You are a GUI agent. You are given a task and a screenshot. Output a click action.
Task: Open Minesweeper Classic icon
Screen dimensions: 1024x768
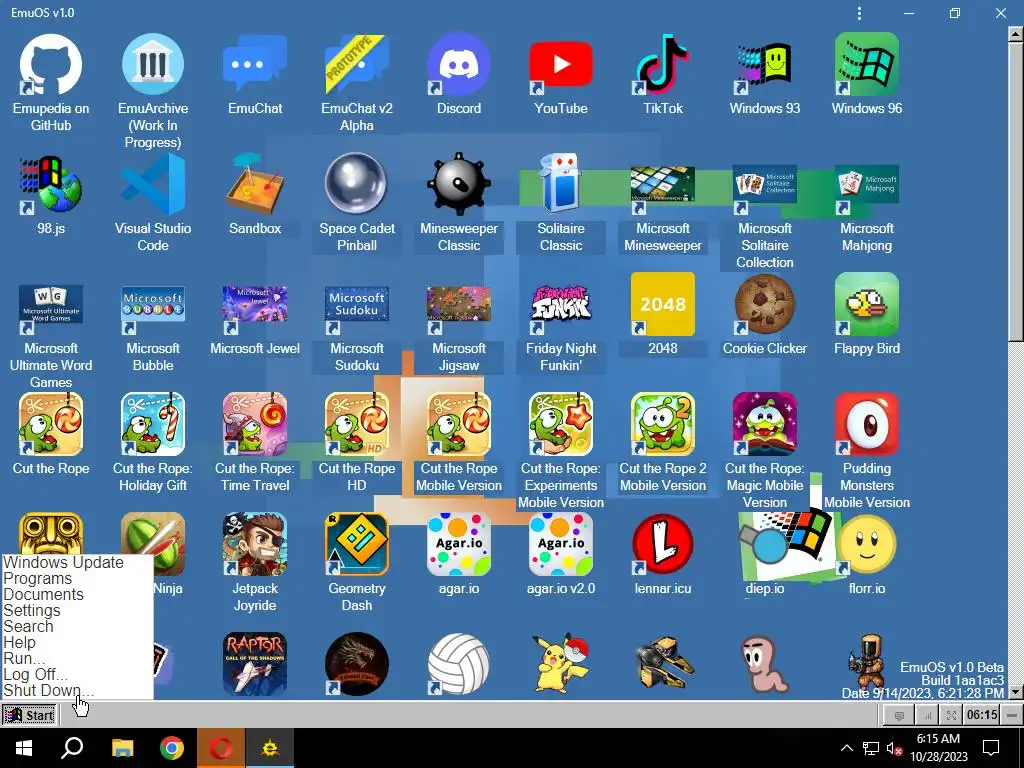(x=458, y=185)
